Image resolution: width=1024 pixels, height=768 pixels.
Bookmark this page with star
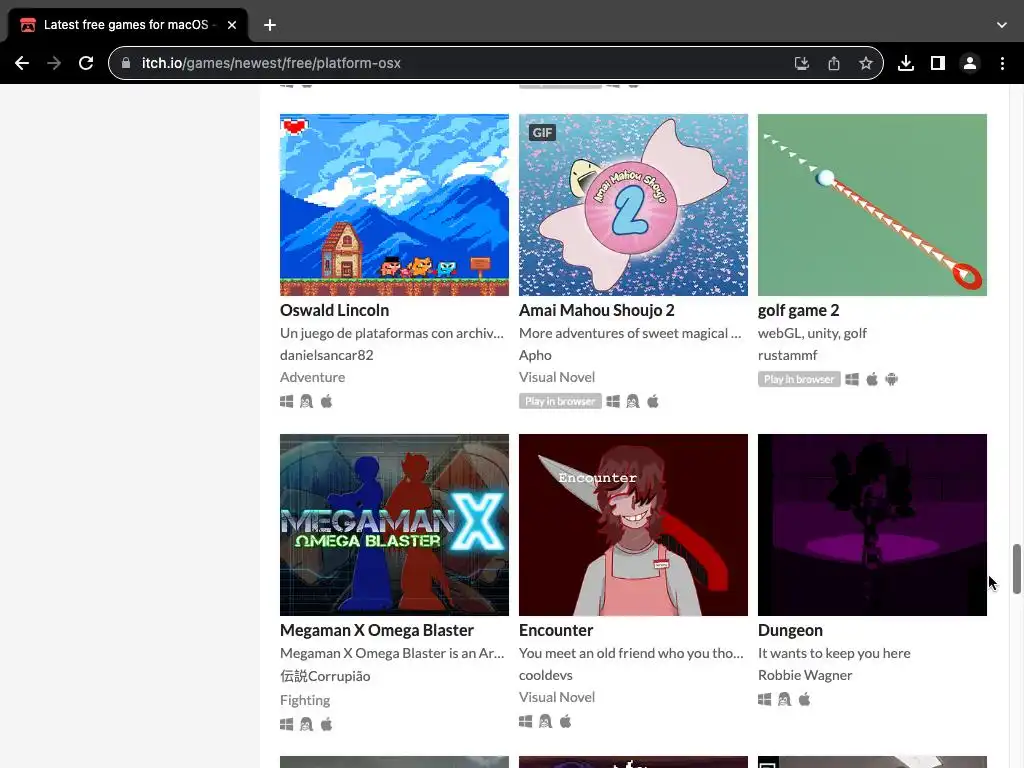pos(865,63)
